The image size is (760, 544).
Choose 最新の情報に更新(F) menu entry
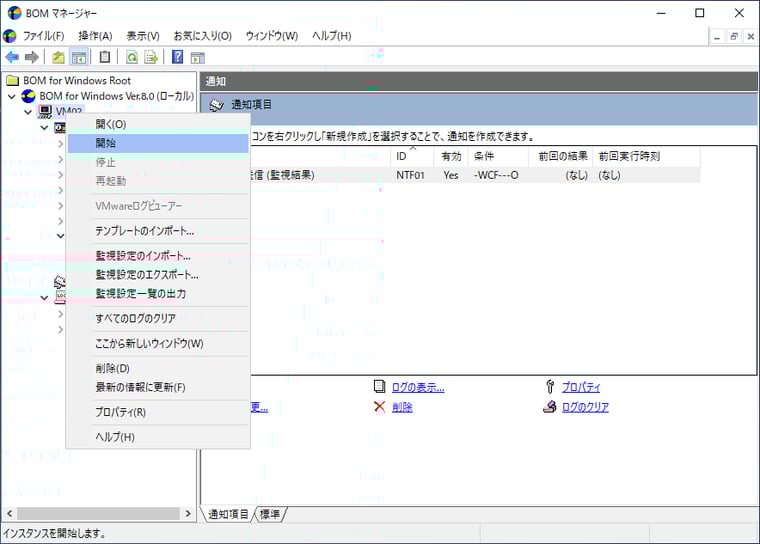point(158,387)
